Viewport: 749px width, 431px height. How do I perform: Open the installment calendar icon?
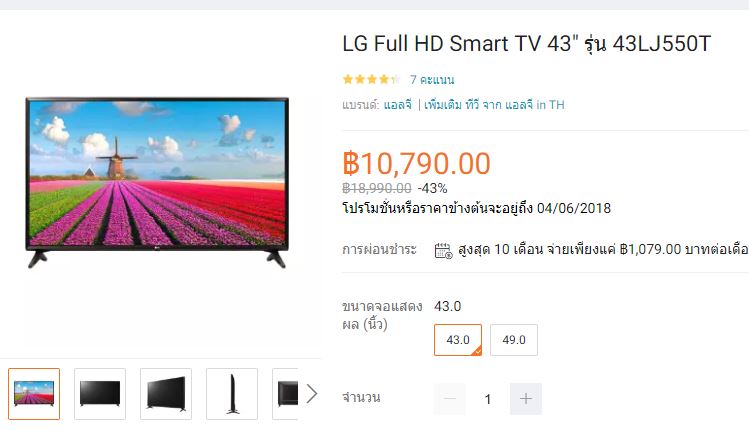443,250
